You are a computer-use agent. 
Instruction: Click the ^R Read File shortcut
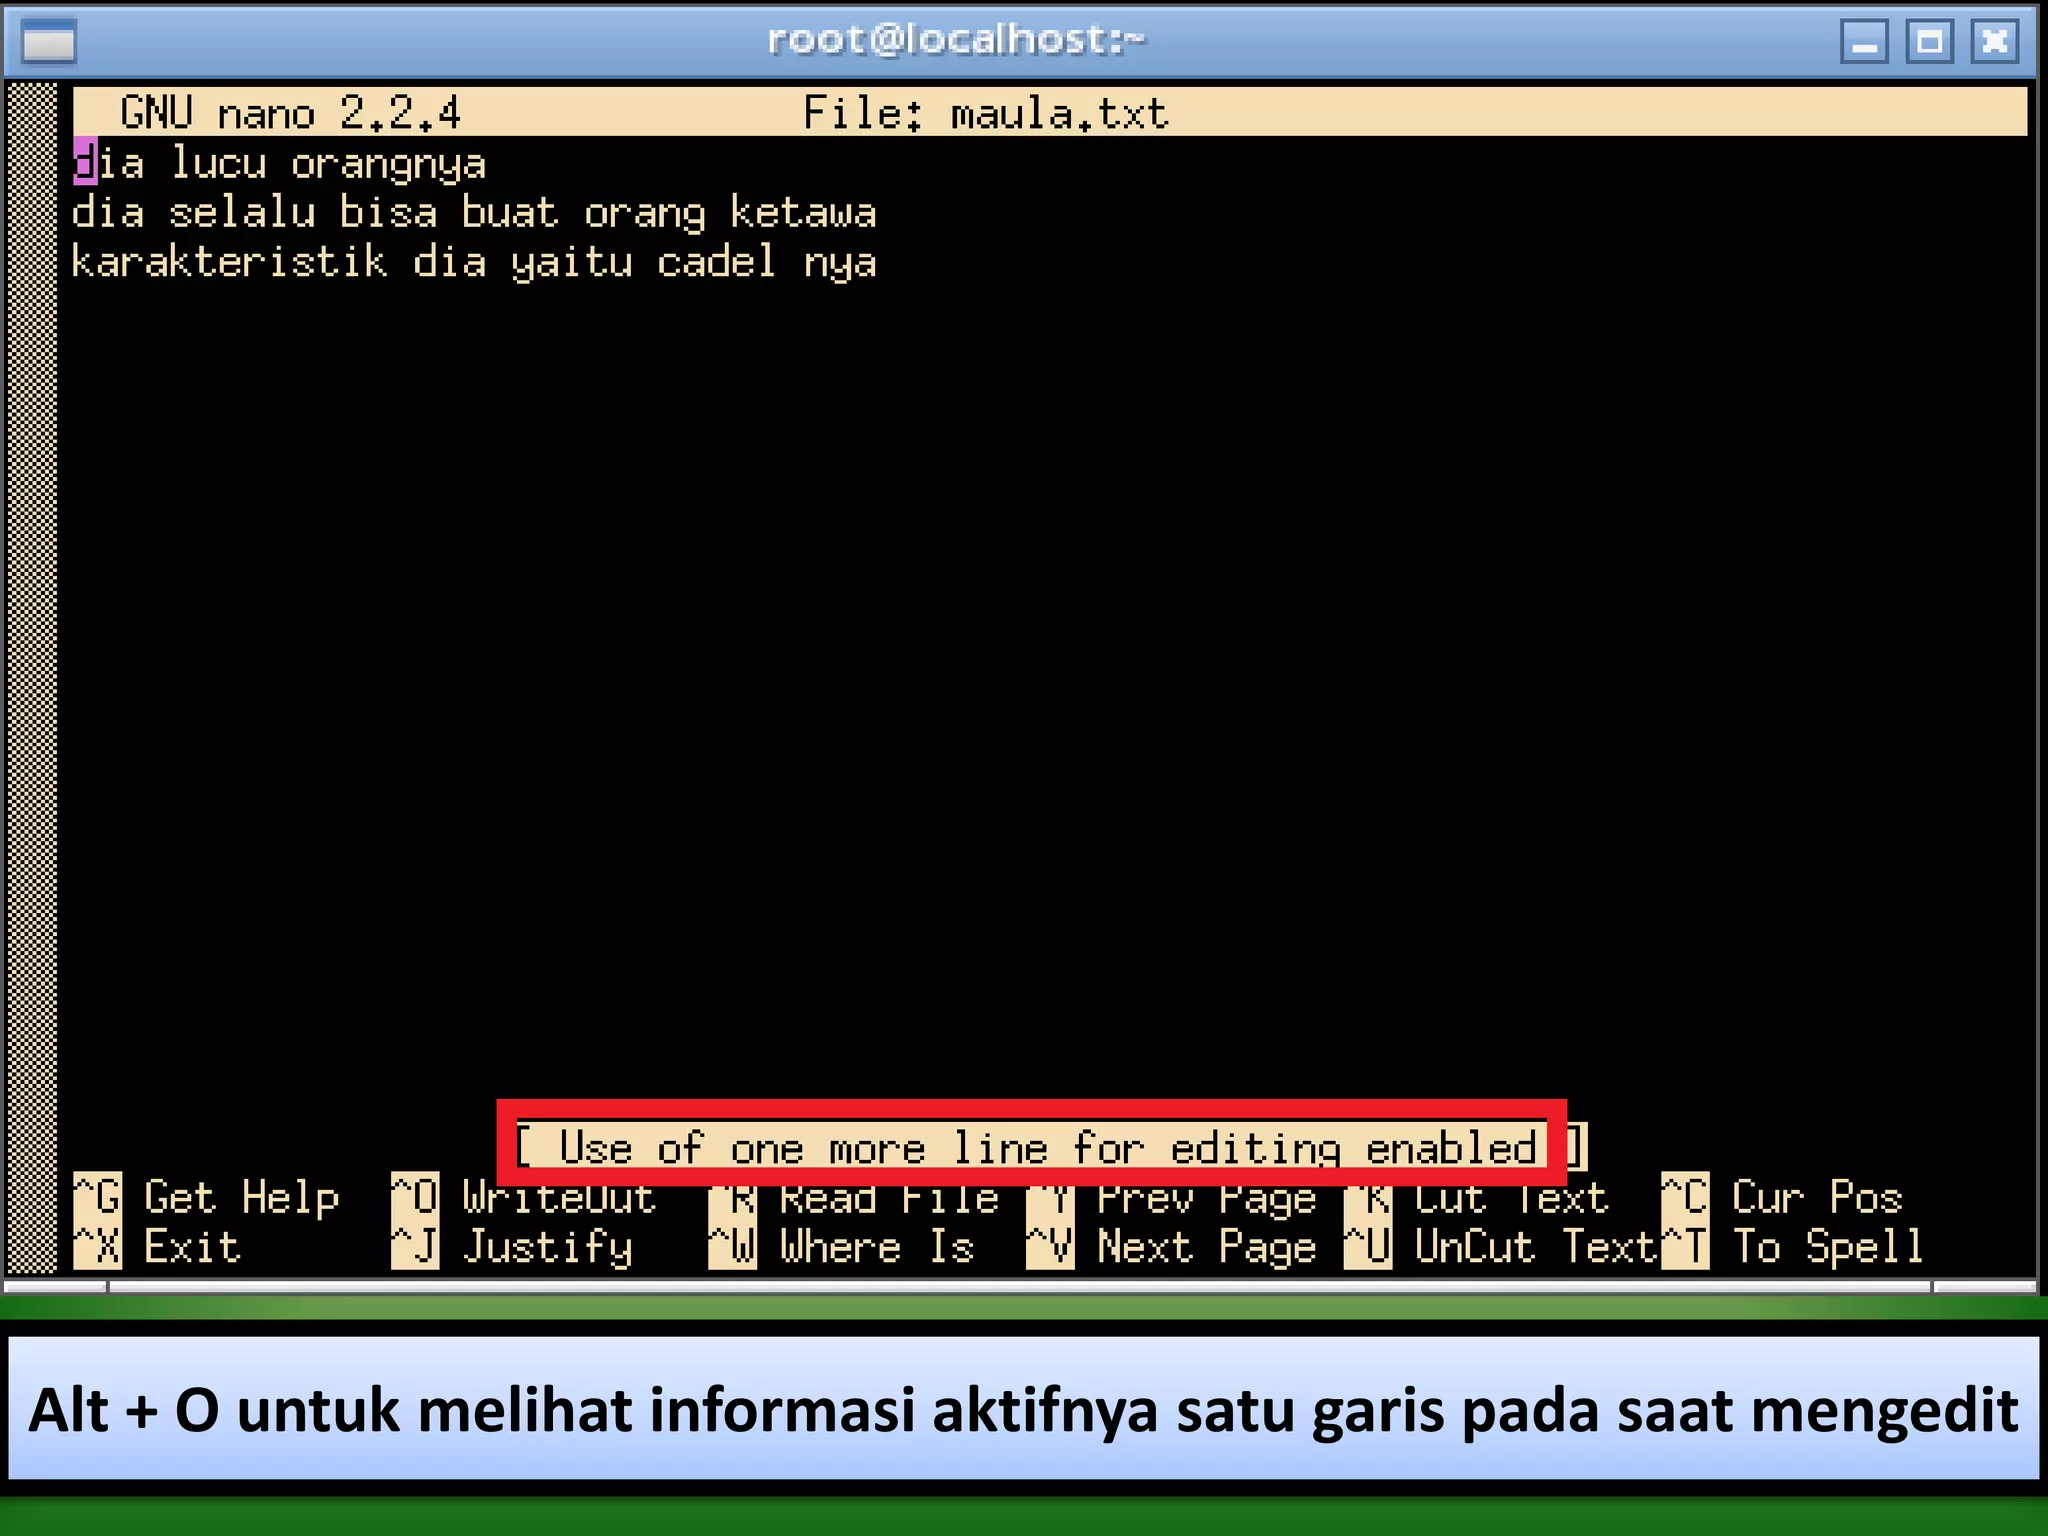pos(854,1197)
